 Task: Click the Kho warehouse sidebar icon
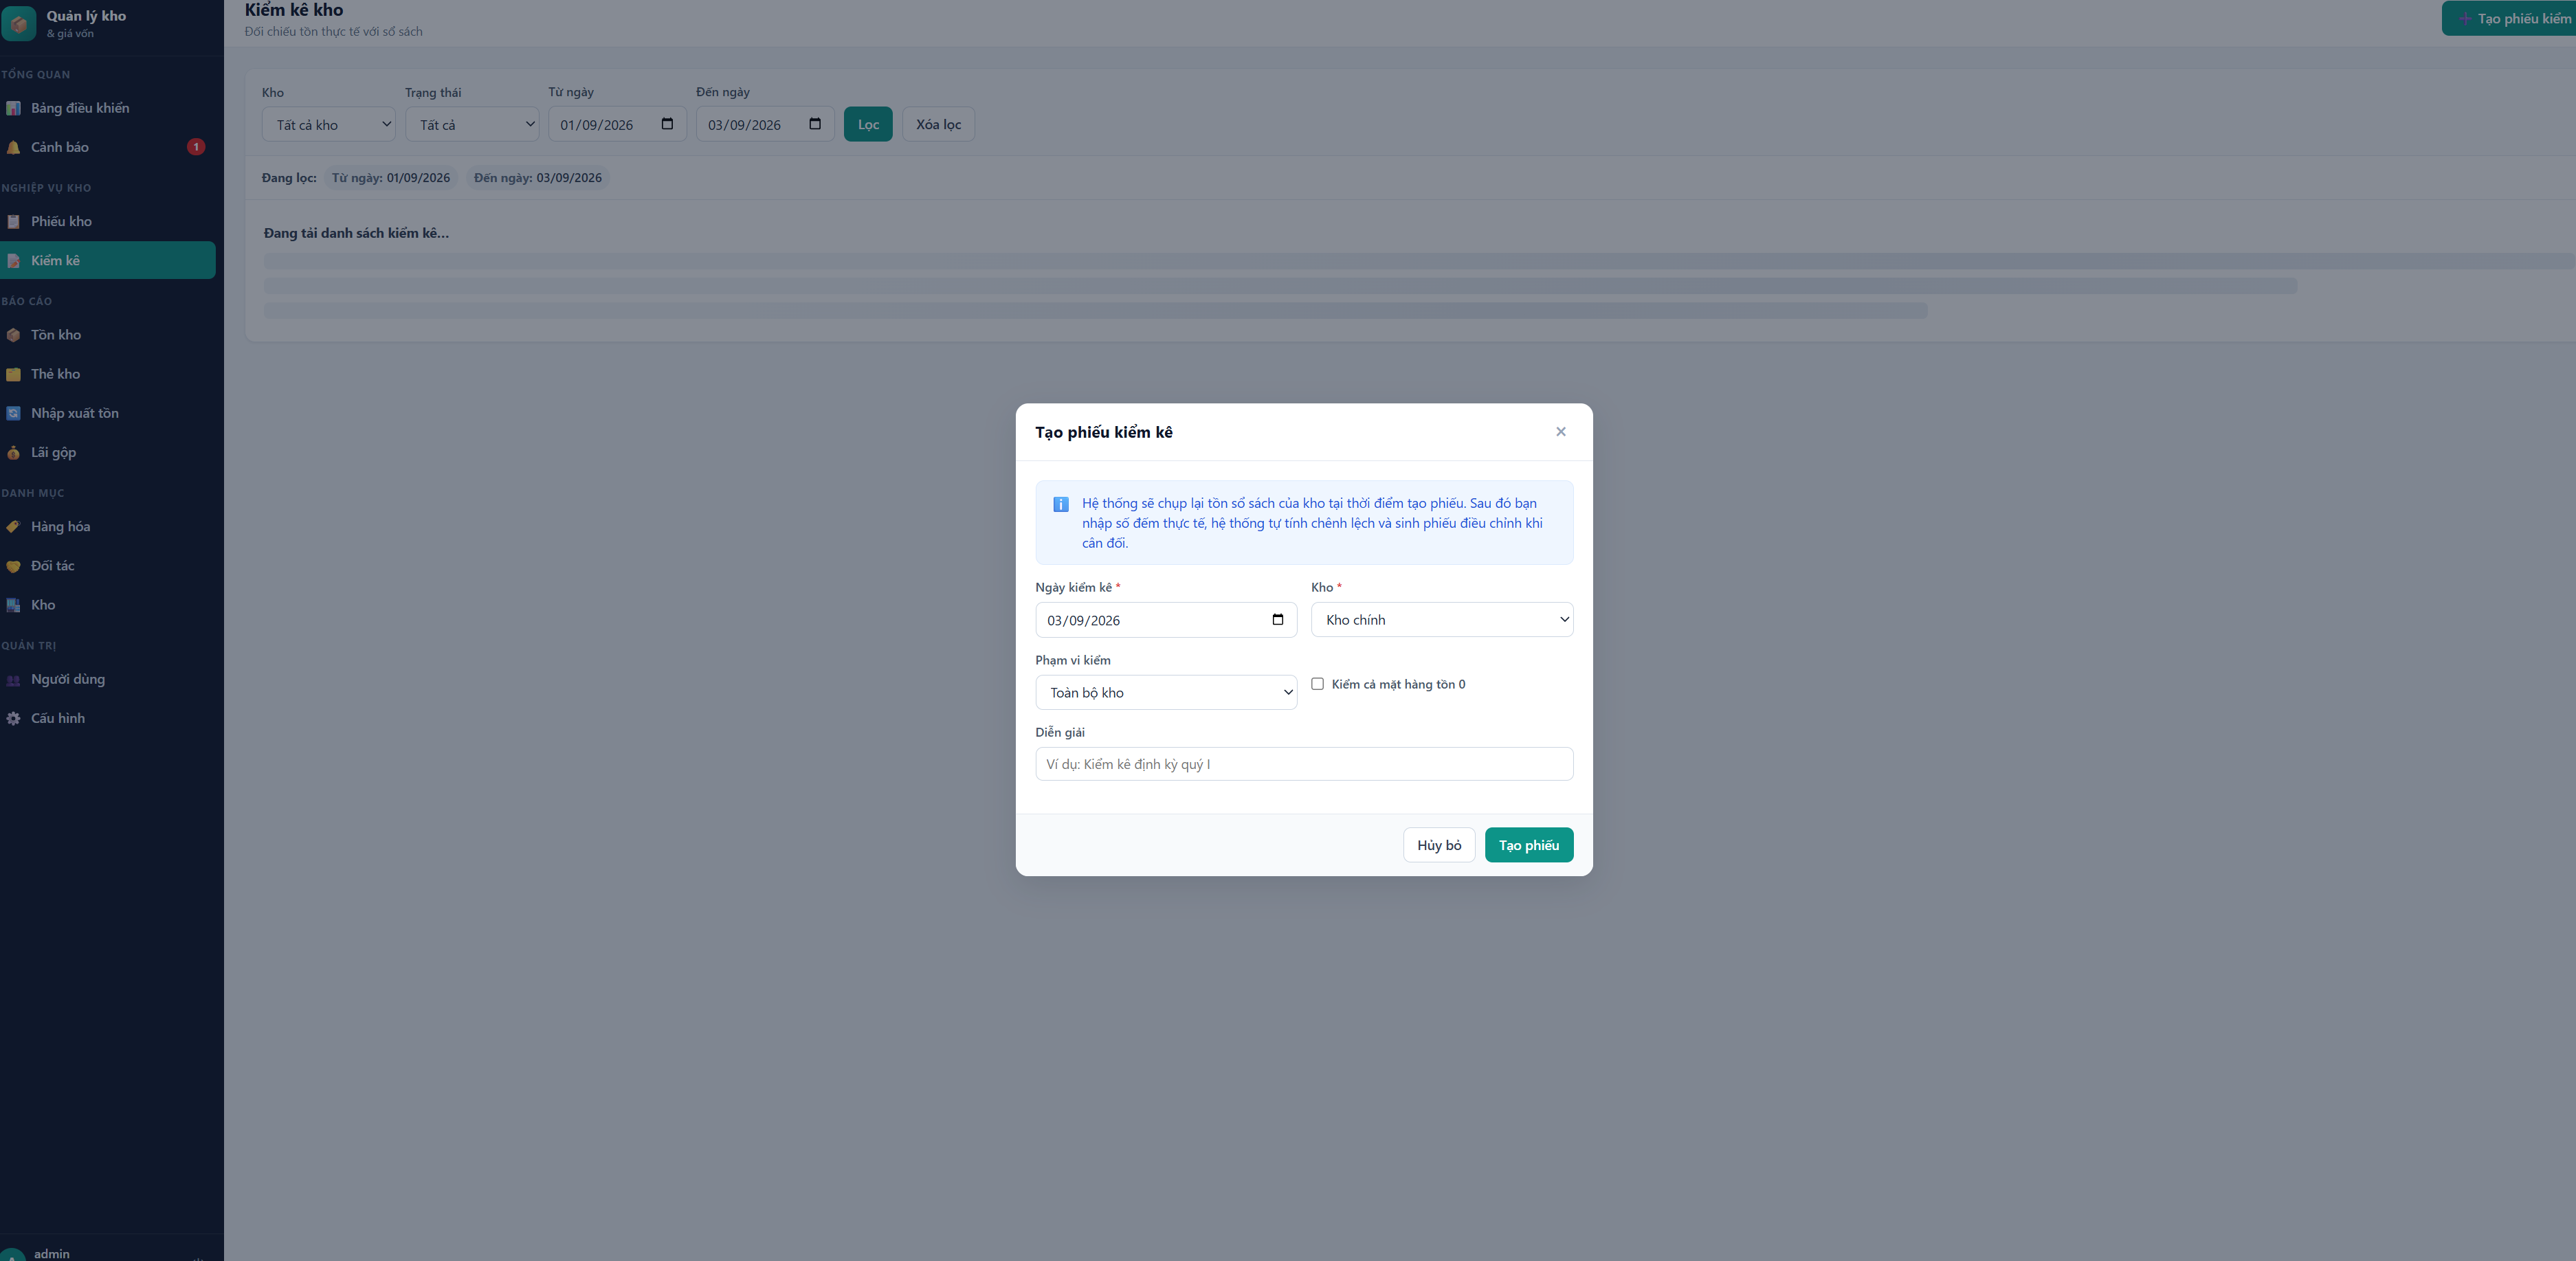tap(13, 605)
